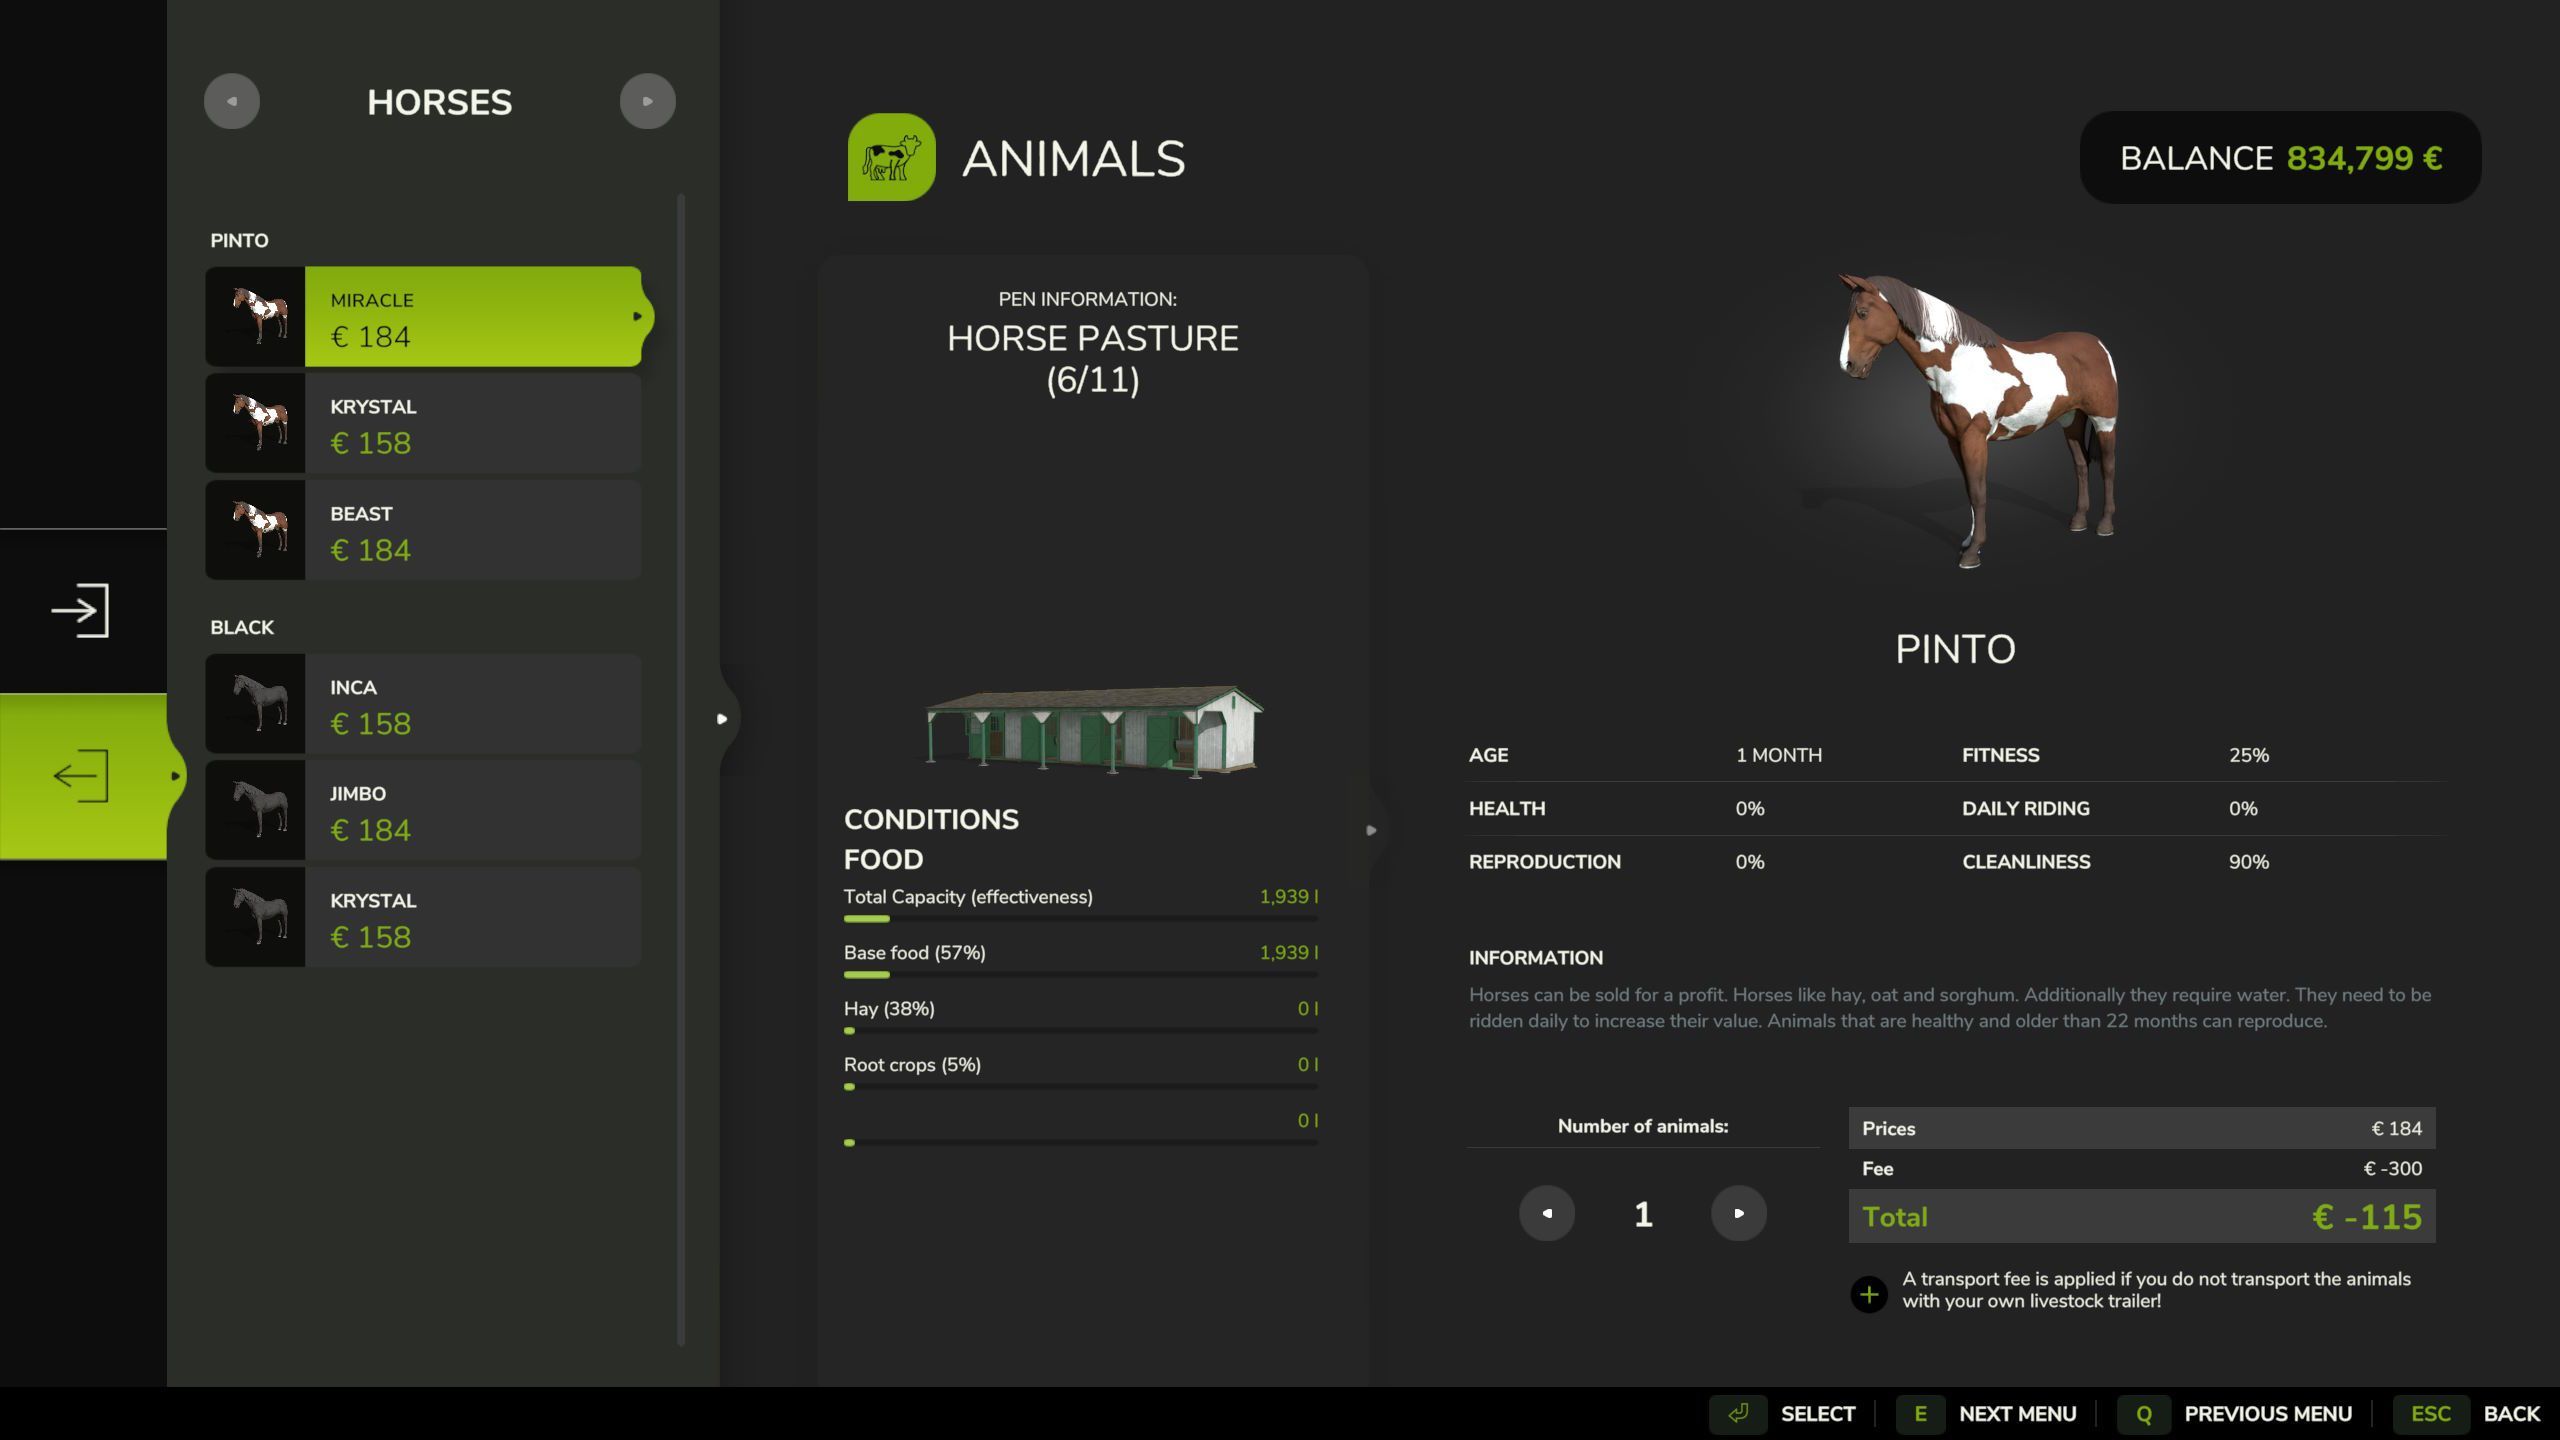Switch to the buy animals tab icon
This screenshot has width=2560, height=1440.
pyautogui.click(x=80, y=610)
